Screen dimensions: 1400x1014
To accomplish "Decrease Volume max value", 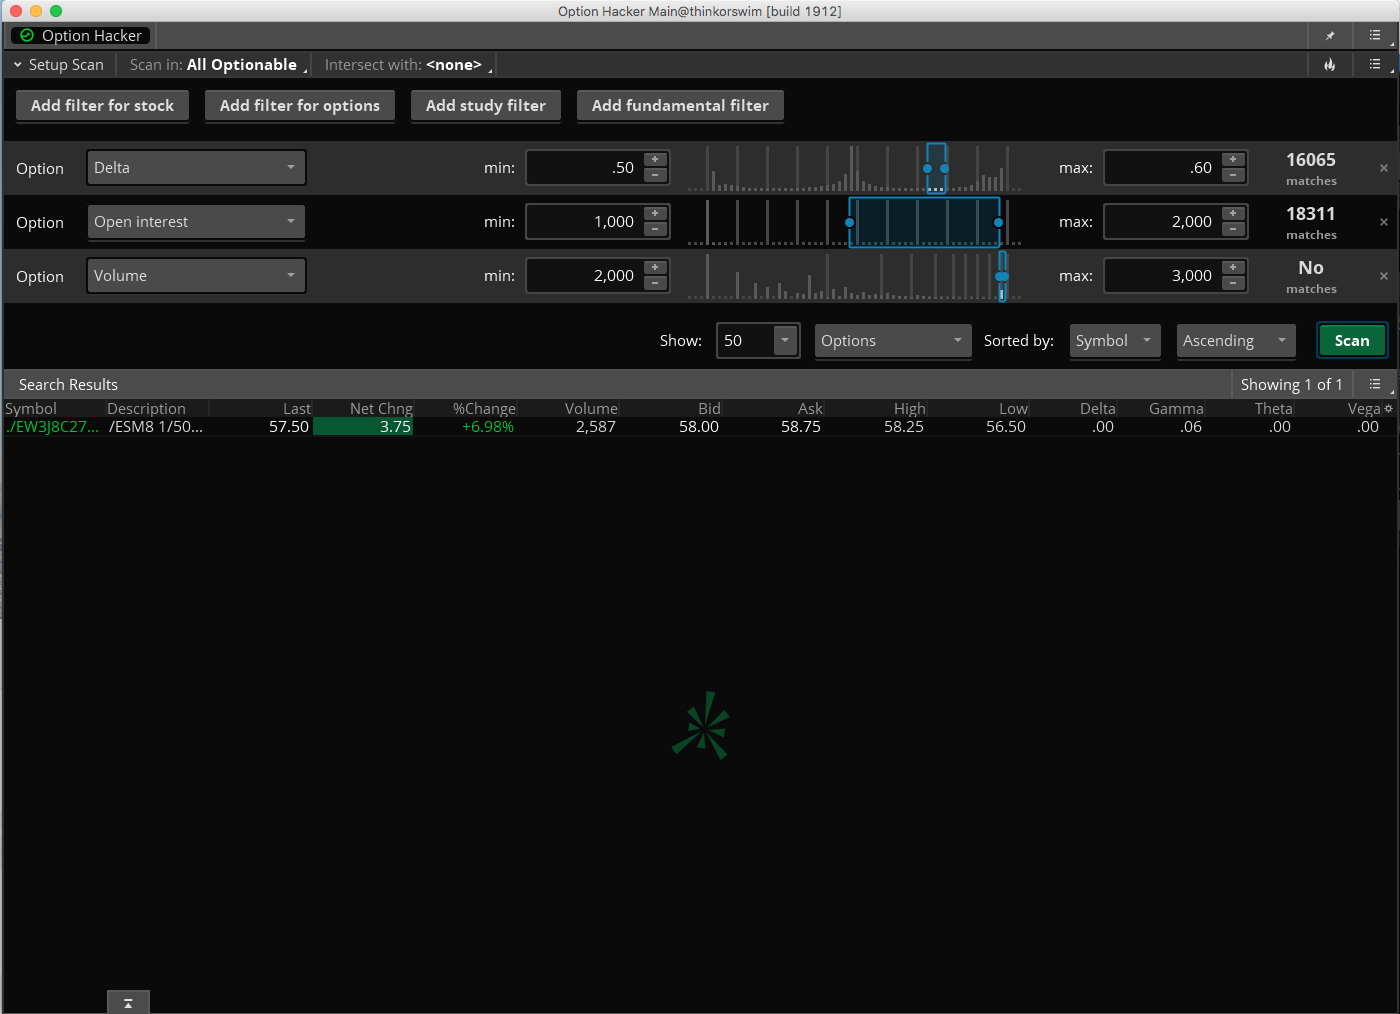I will tap(1233, 283).
